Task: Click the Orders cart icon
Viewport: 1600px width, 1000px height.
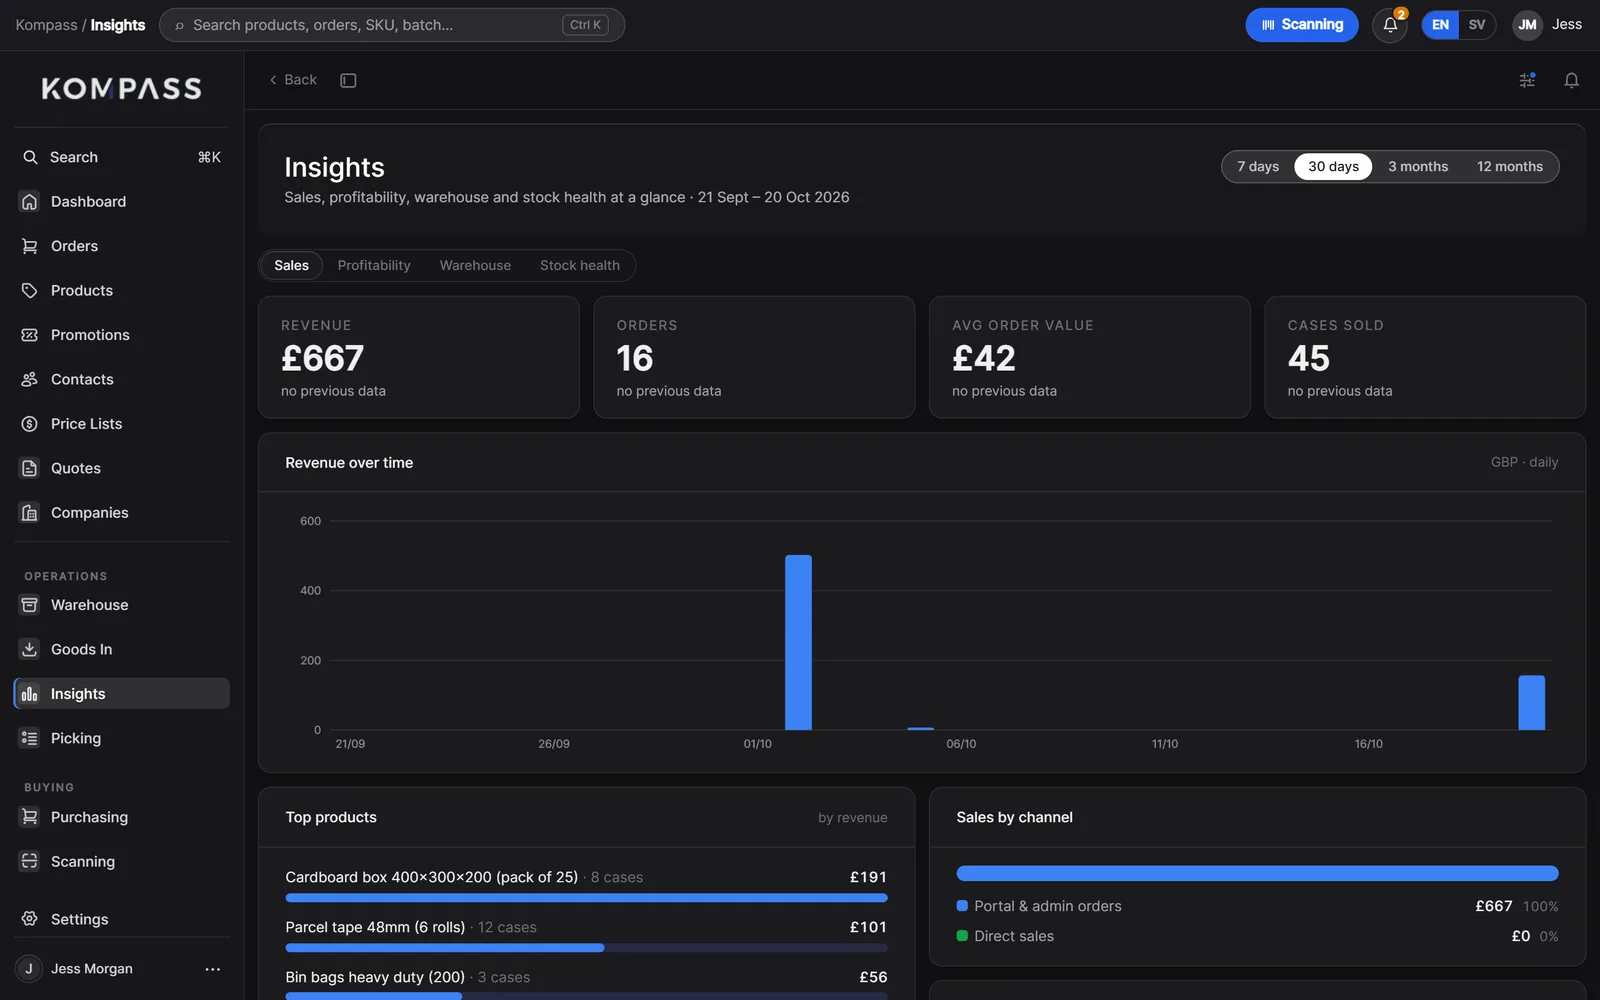Action: pyautogui.click(x=30, y=246)
